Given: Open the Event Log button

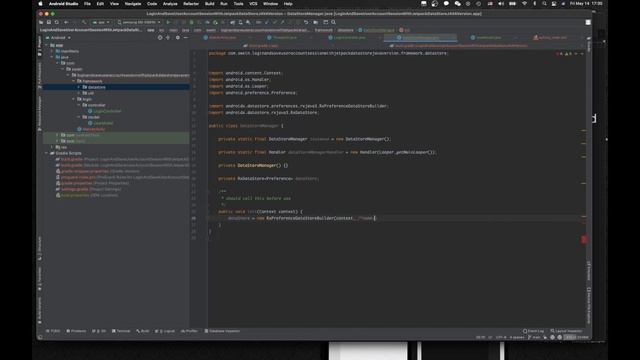Looking at the screenshot, I should tap(533, 331).
